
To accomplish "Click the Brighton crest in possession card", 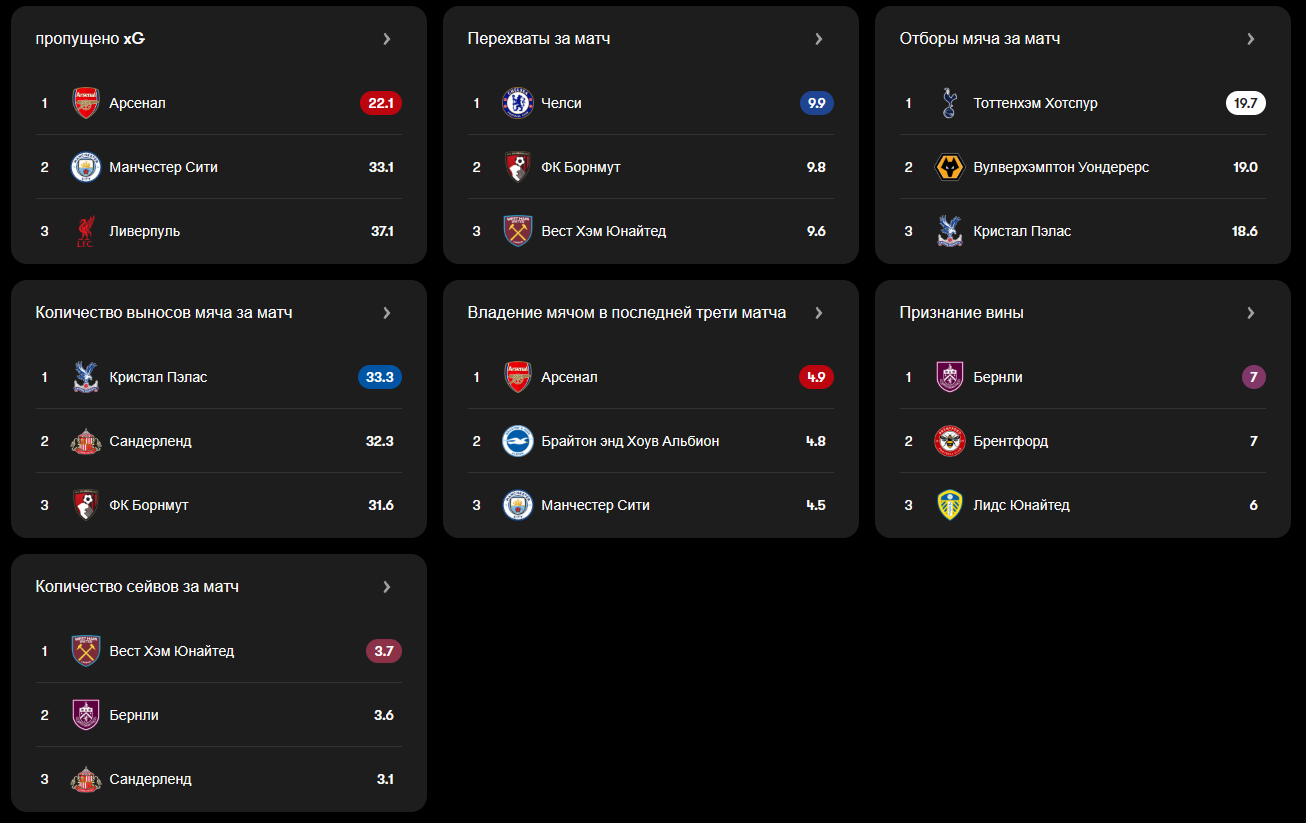I will click(518, 441).
